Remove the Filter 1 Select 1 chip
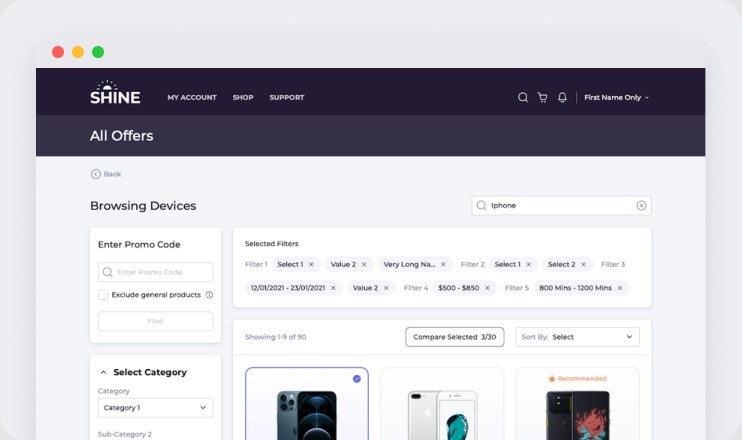Image resolution: width=742 pixels, height=440 pixels. click(x=311, y=264)
